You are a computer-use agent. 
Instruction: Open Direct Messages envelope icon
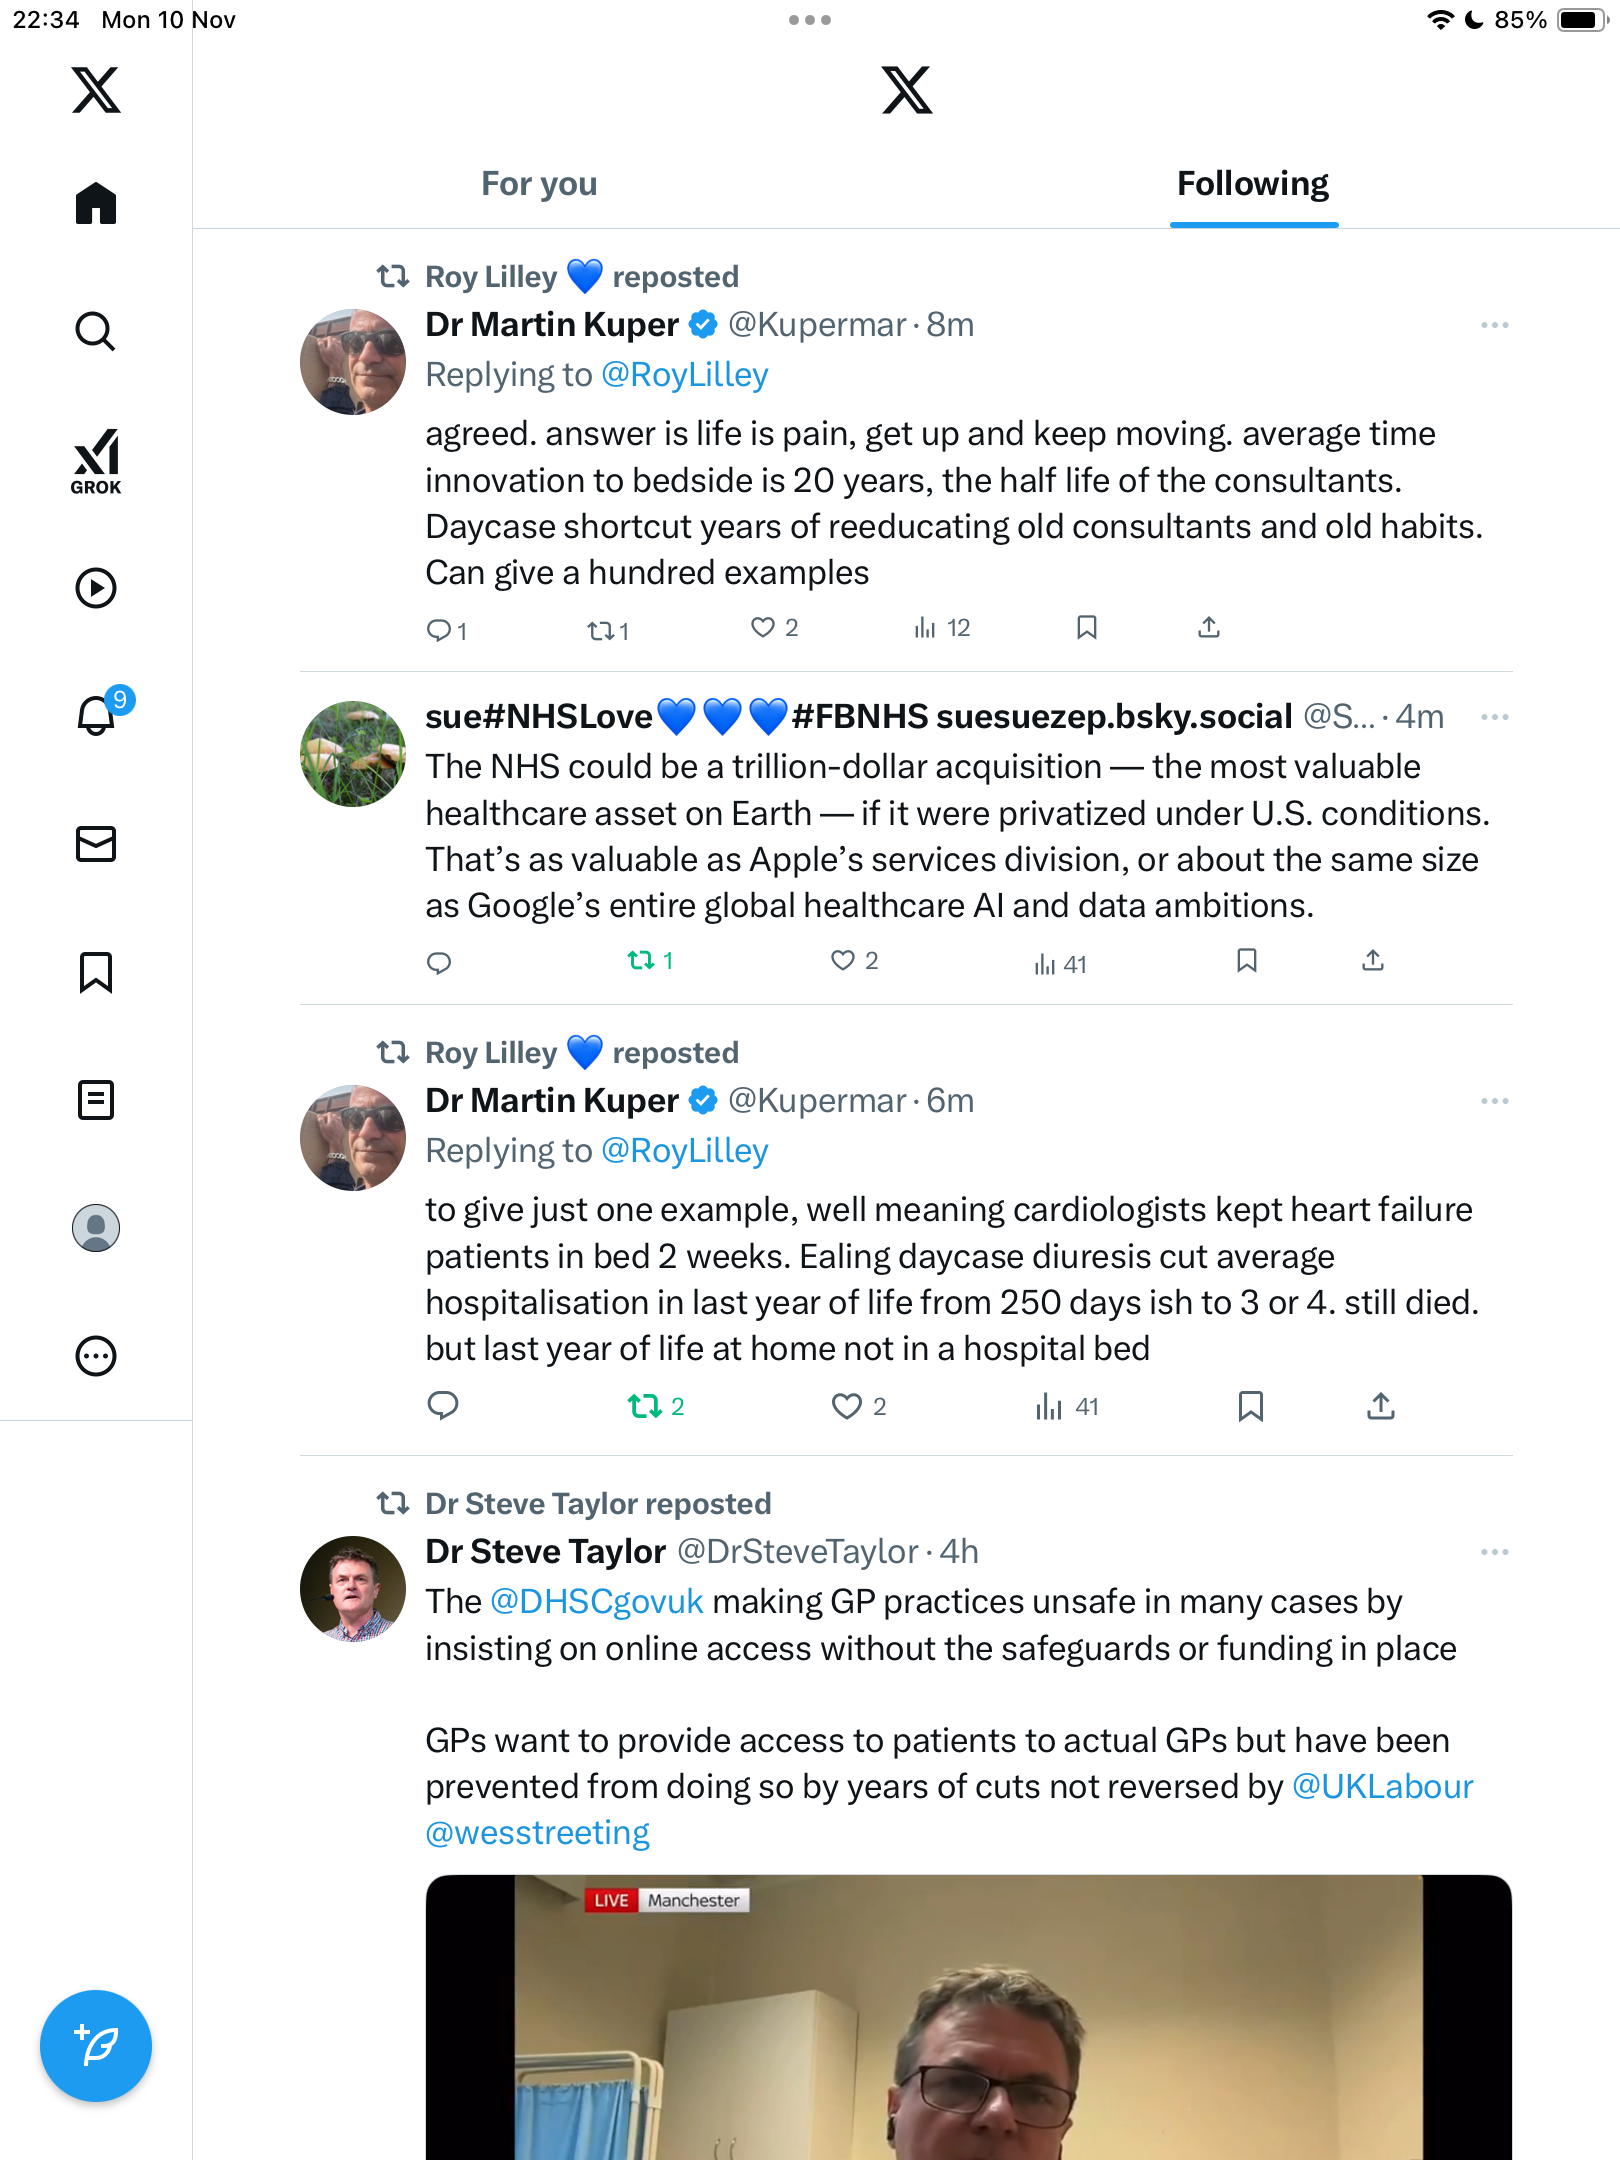pyautogui.click(x=96, y=844)
